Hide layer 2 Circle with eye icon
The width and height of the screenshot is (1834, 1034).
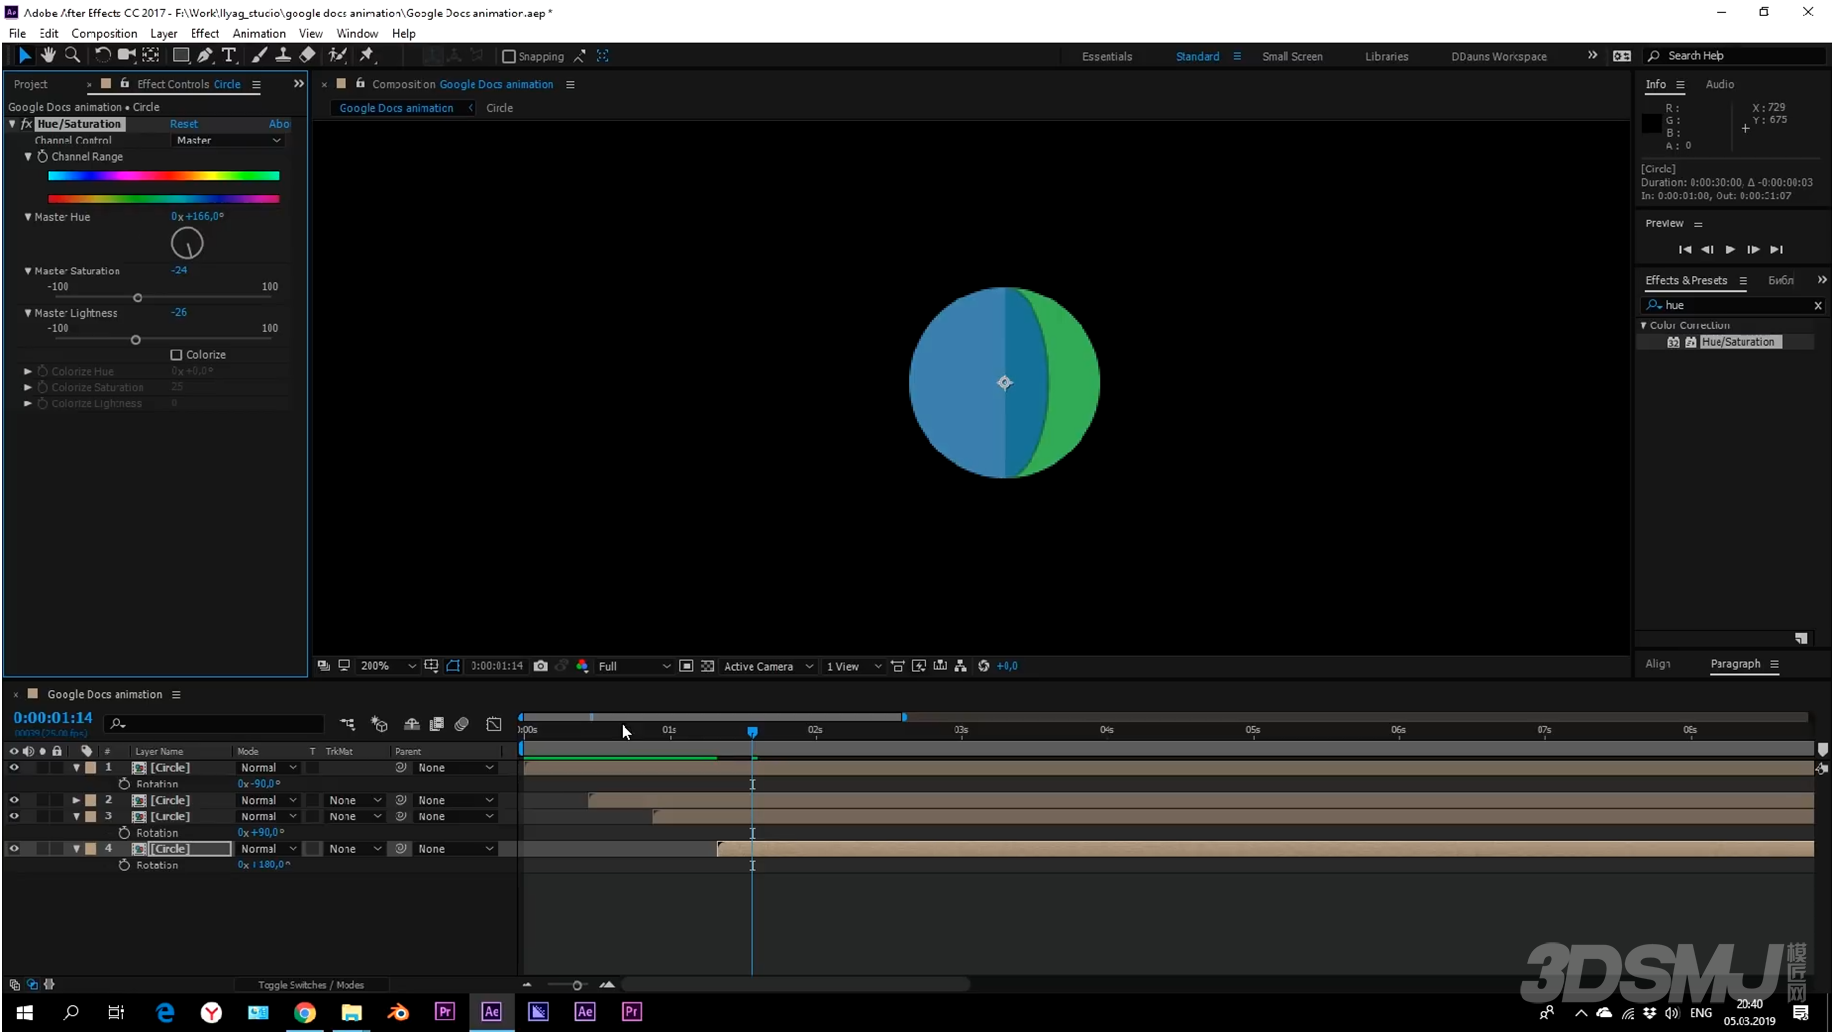click(14, 801)
